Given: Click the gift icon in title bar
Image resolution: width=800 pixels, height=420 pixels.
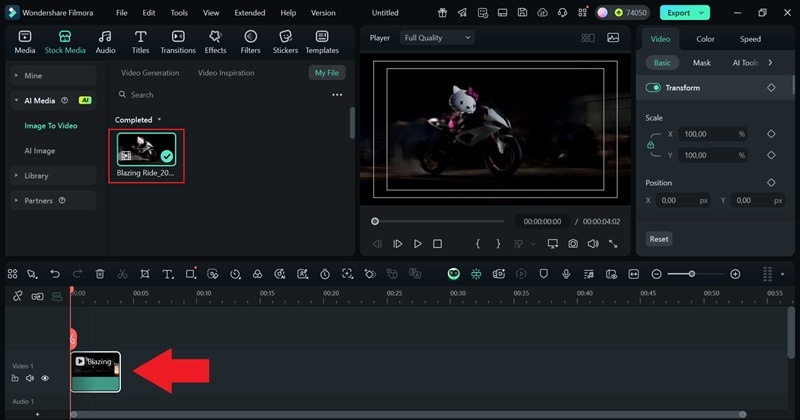Looking at the screenshot, I should click(442, 13).
